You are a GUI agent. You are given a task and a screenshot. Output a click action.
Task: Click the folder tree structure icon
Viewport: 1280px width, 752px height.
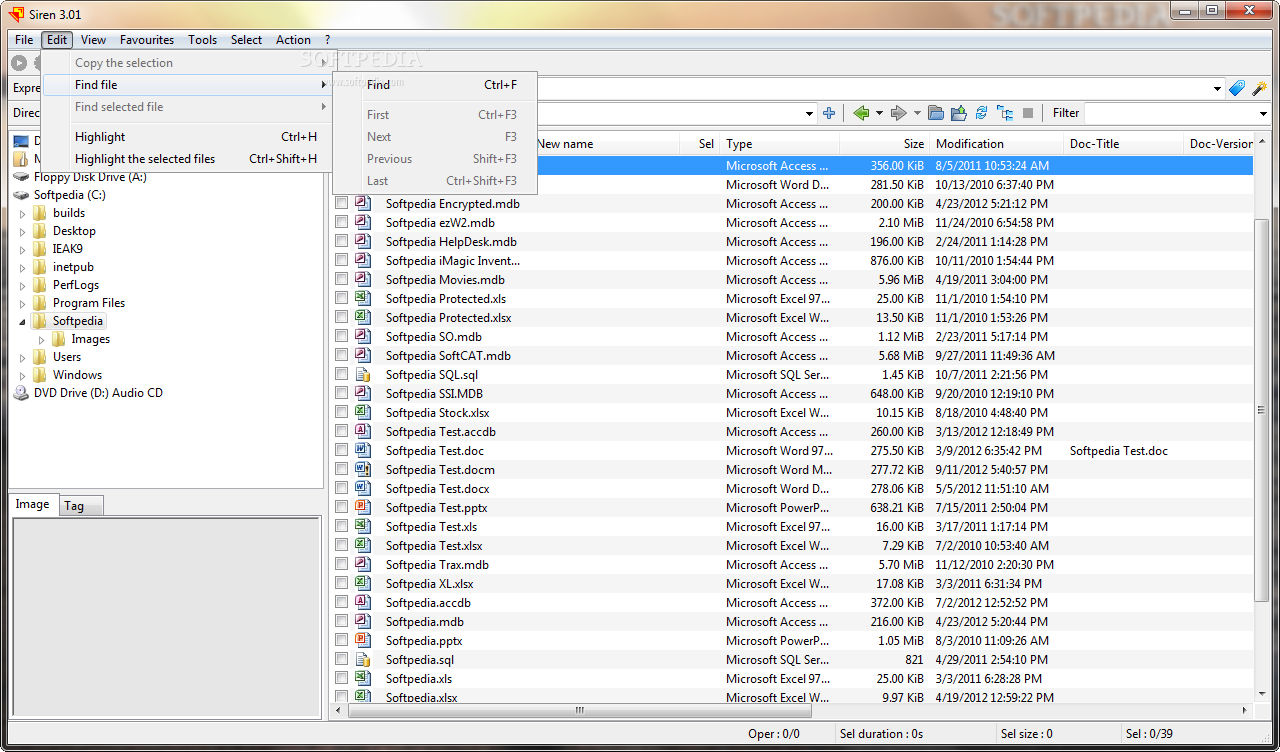(1005, 113)
